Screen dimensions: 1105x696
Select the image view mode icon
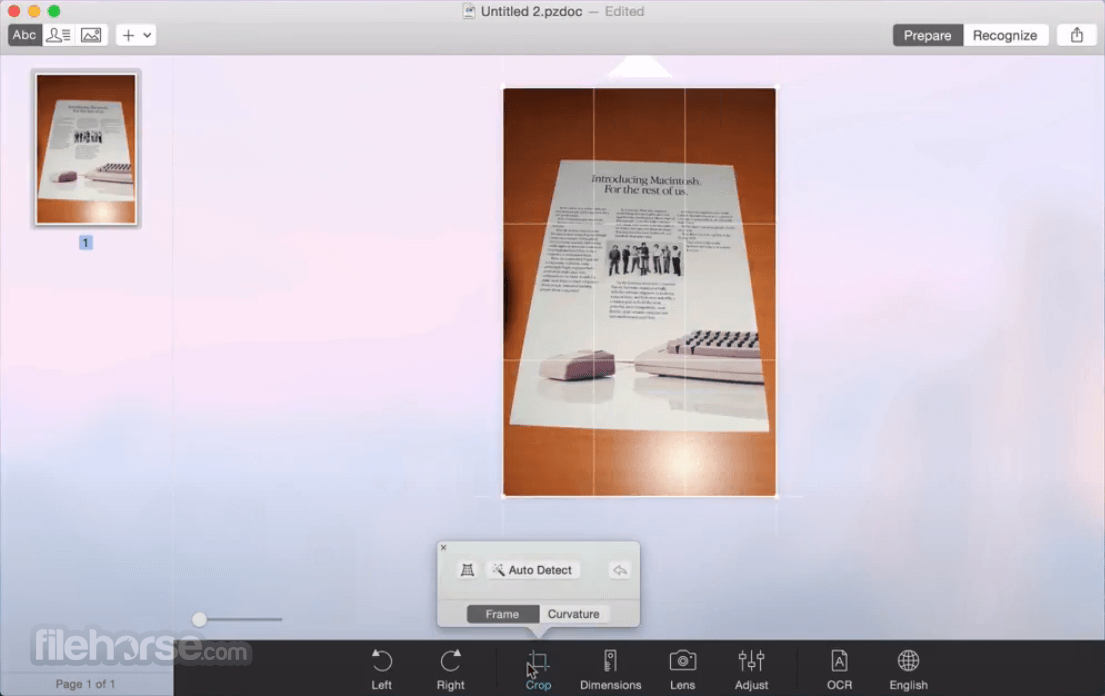[91, 35]
